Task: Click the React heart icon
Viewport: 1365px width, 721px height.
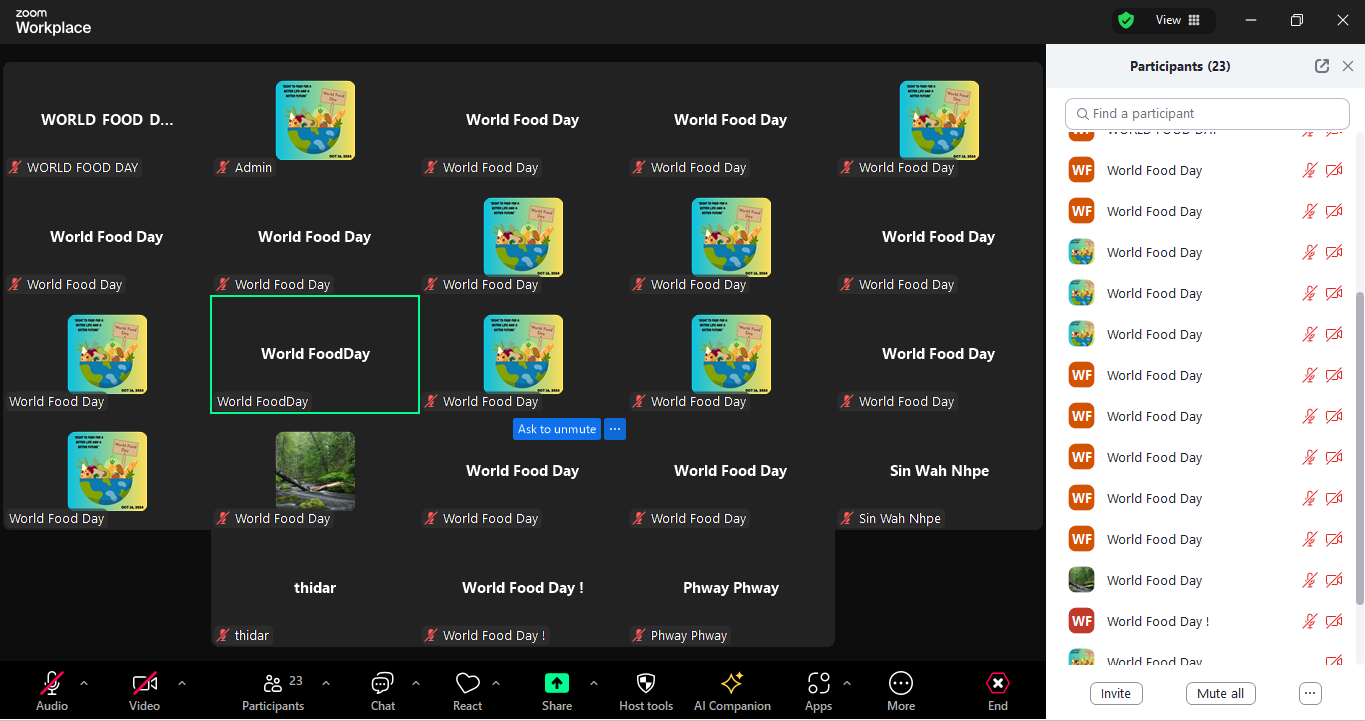Action: tap(467, 684)
